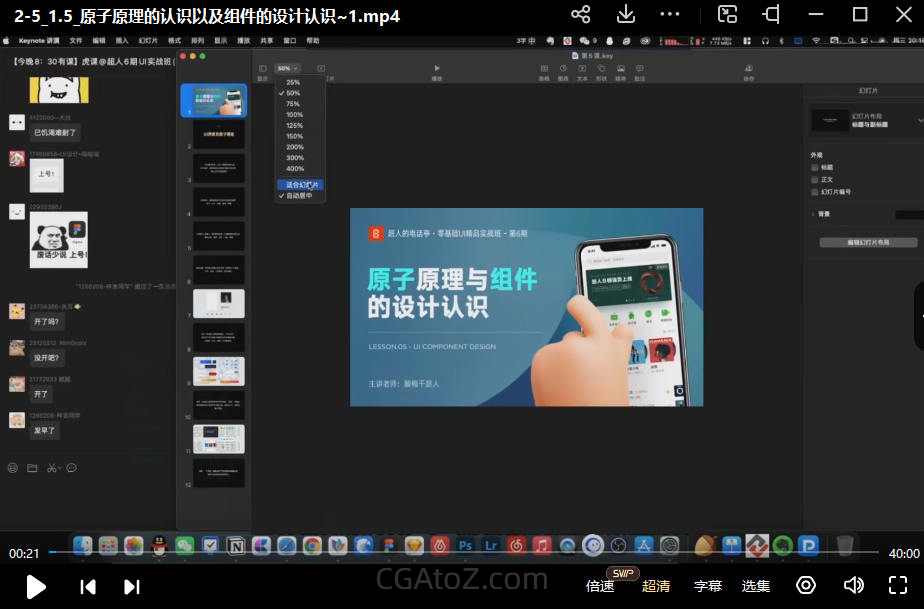
Task: Enable picture-in-picture mini player mode
Action: pyautogui.click(x=728, y=14)
